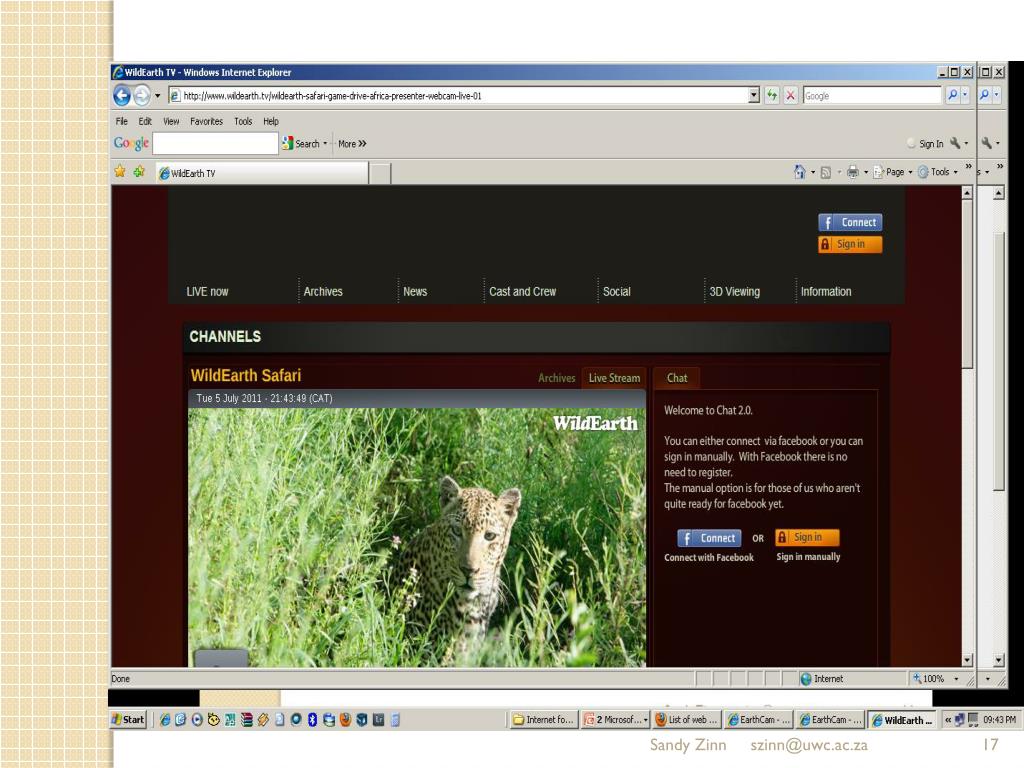Open the Help menu

(x=271, y=121)
